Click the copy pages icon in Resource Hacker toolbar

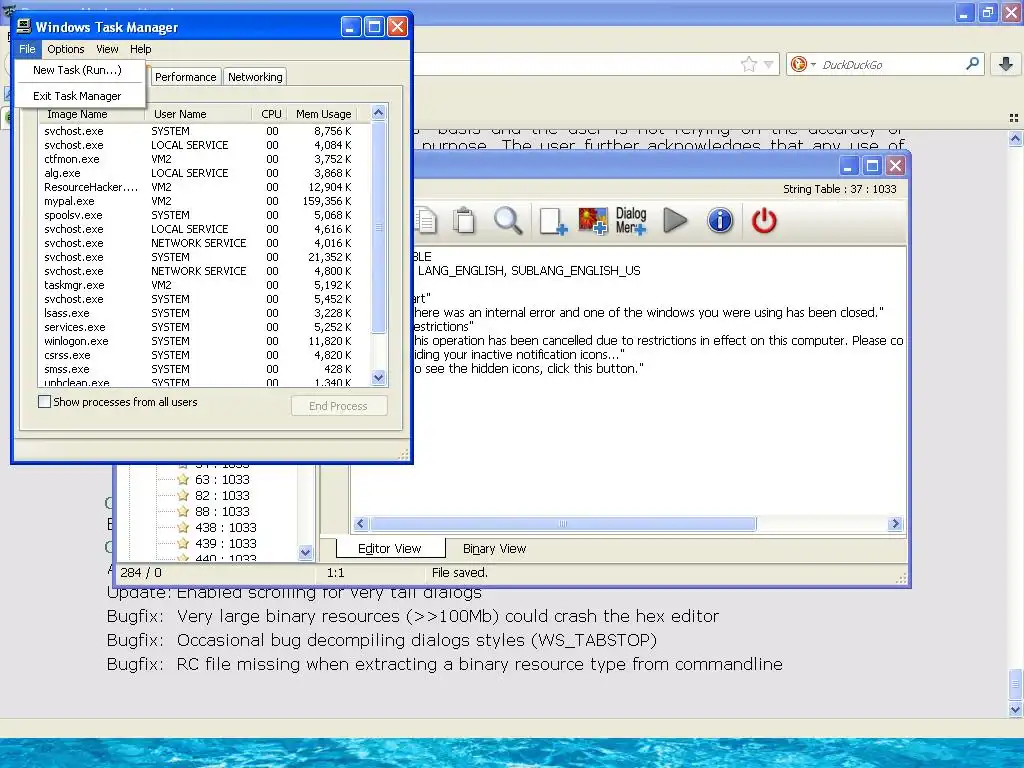(x=425, y=221)
